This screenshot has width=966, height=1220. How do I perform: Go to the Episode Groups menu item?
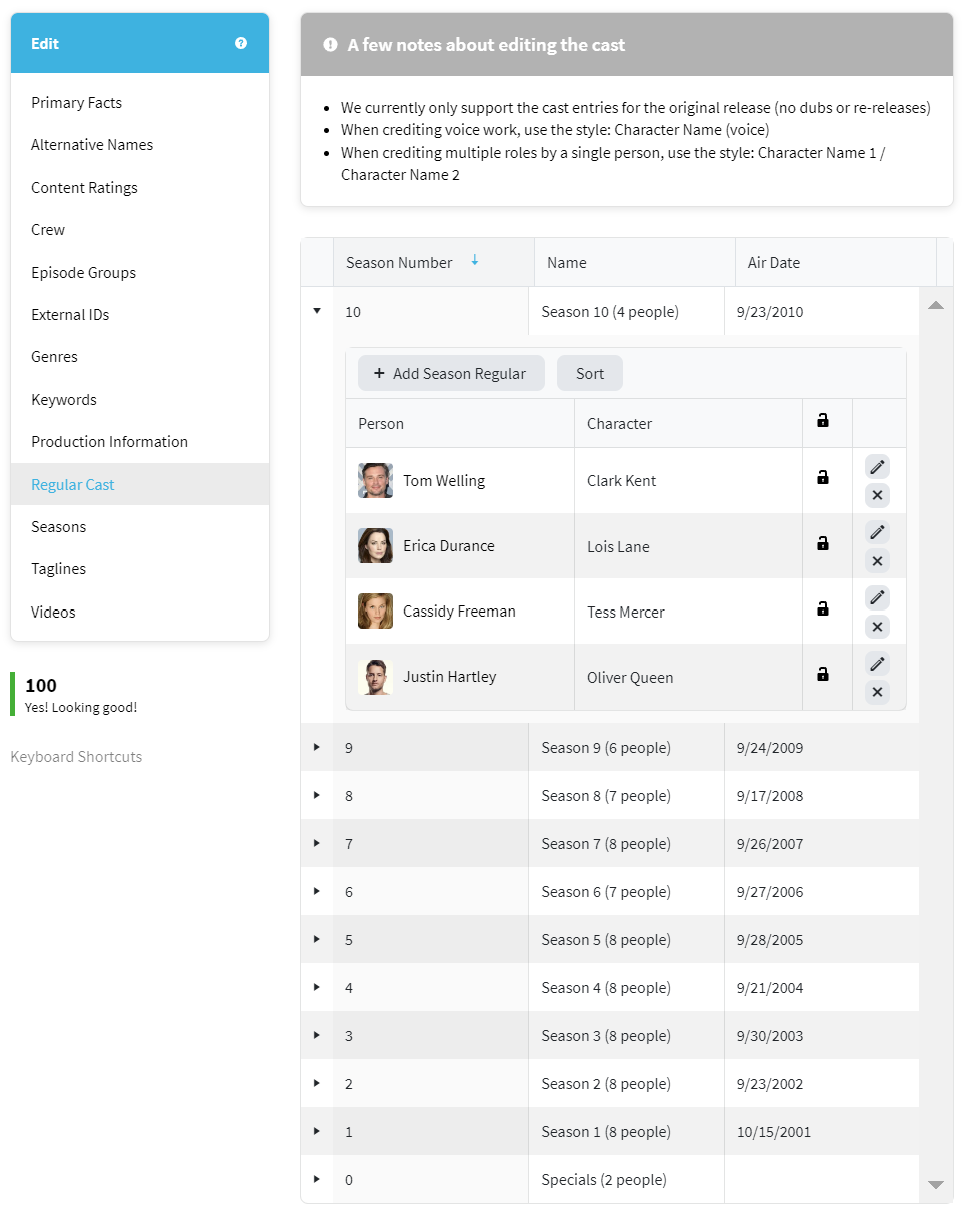pyautogui.click(x=83, y=272)
